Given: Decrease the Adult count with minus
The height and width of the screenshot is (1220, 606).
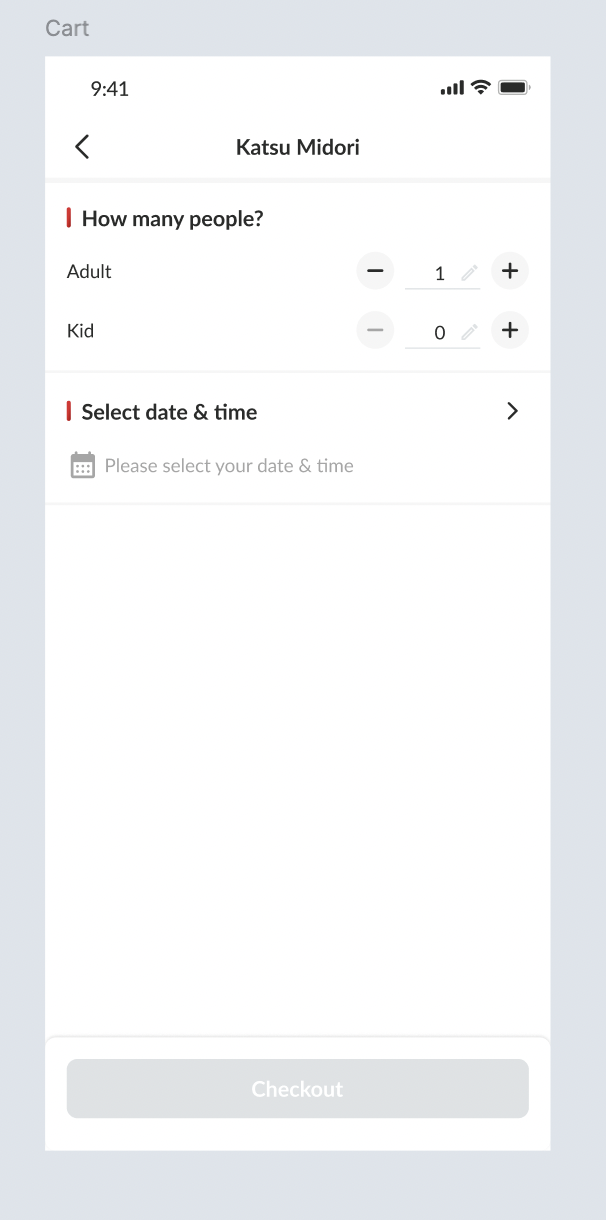Looking at the screenshot, I should [x=375, y=271].
